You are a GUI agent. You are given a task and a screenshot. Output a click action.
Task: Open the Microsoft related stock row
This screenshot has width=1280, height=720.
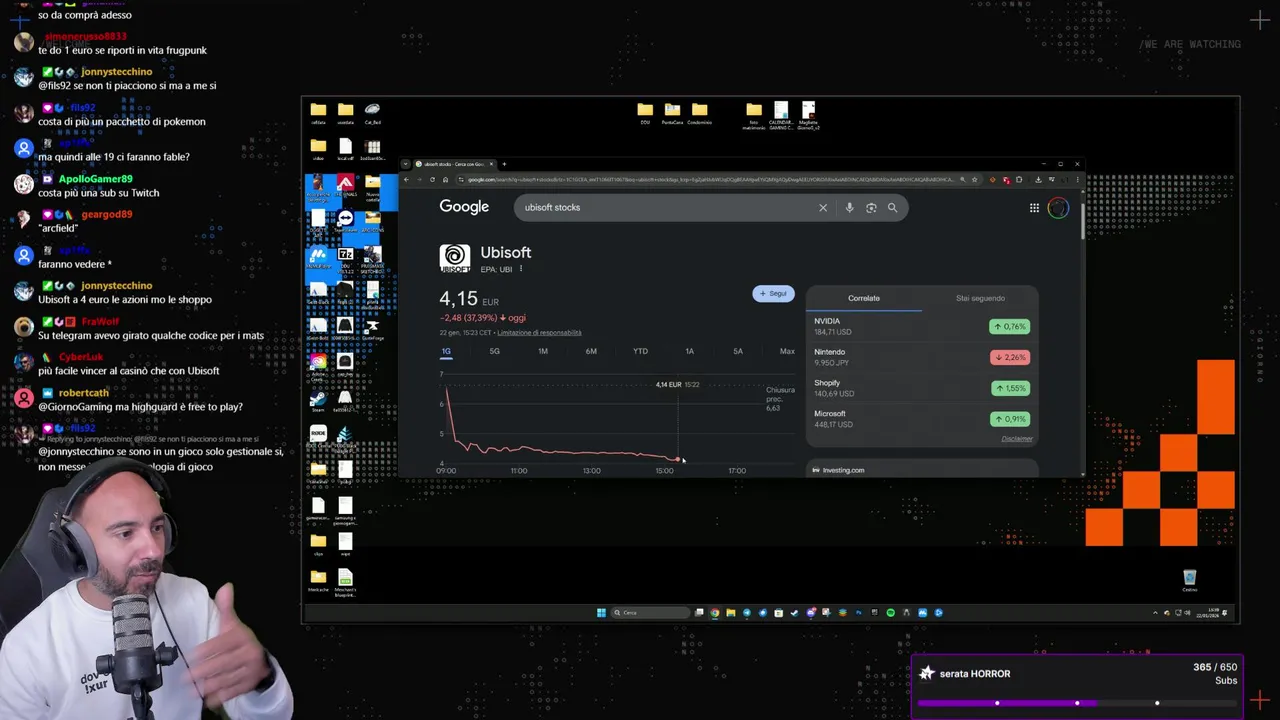921,419
